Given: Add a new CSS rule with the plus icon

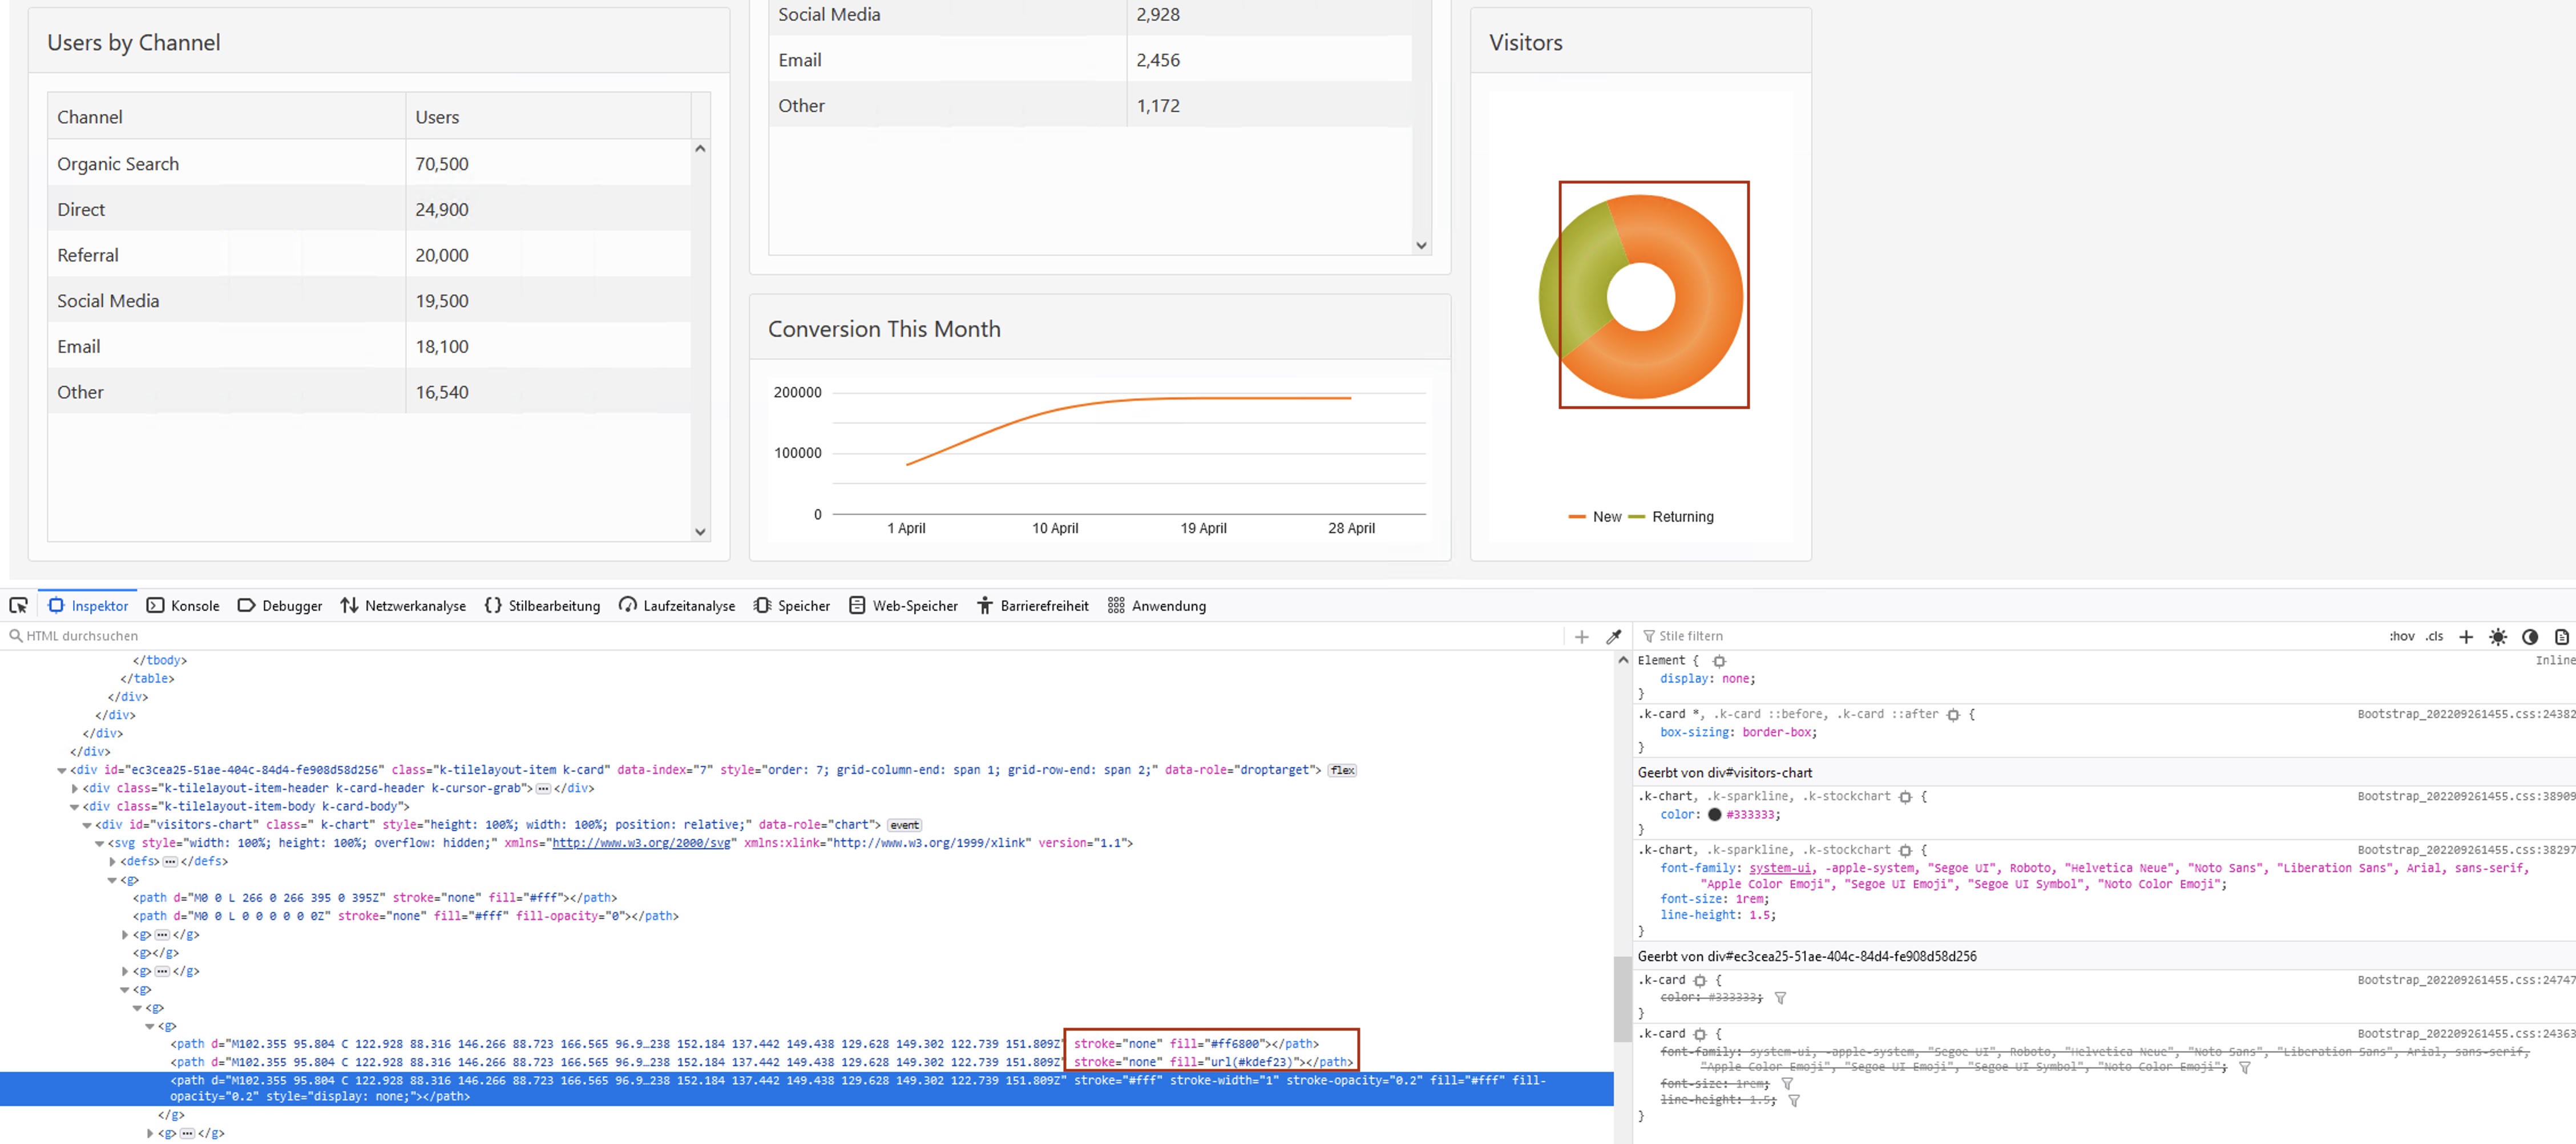Looking at the screenshot, I should click(x=2466, y=636).
